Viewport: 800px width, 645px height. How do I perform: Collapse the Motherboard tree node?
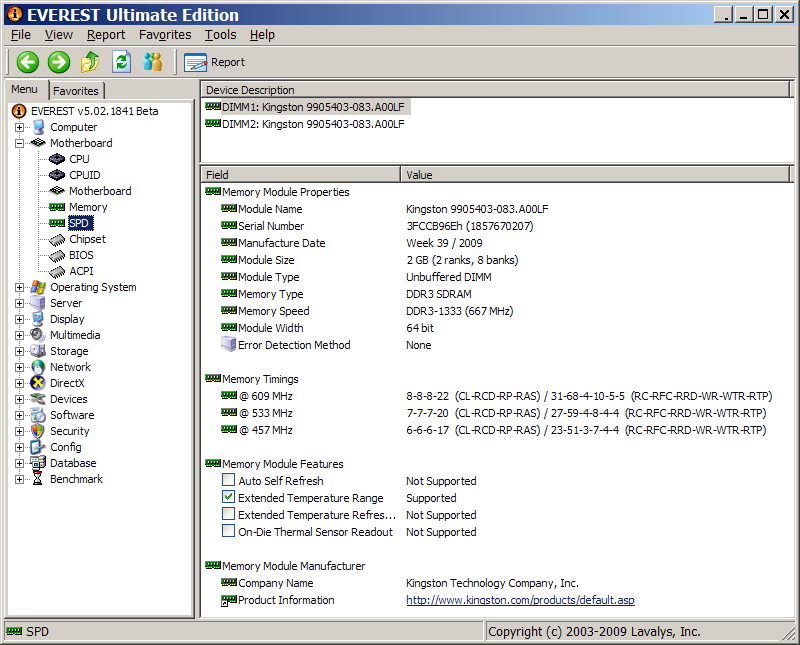(x=19, y=143)
